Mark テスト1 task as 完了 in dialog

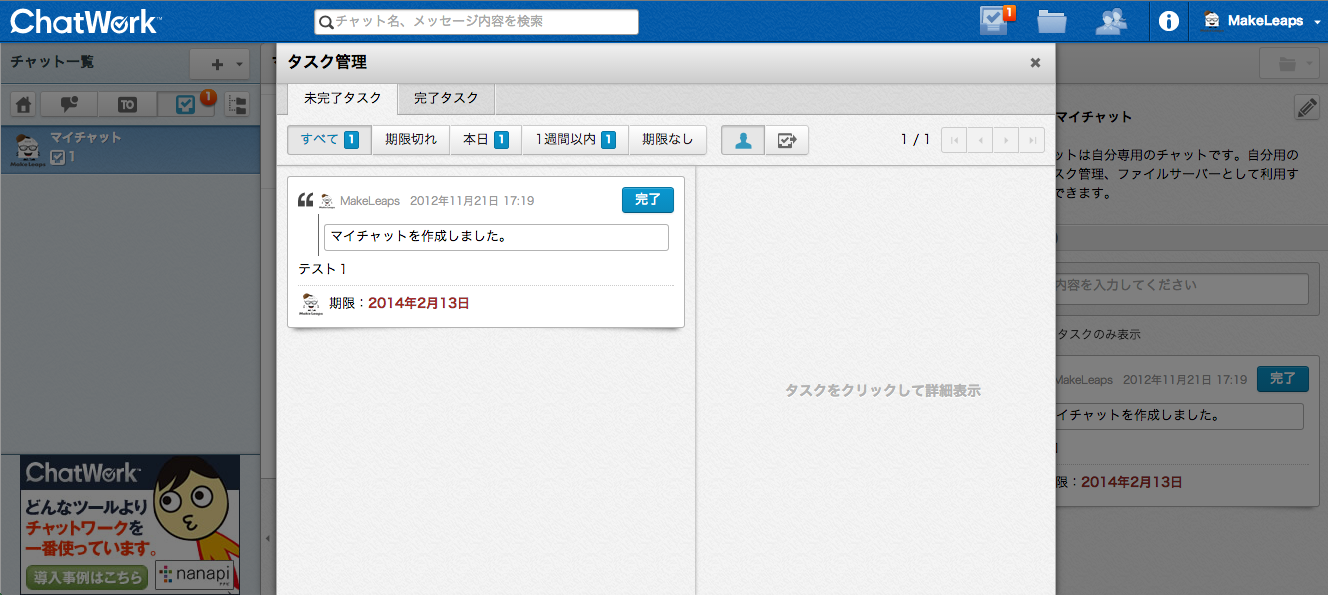[x=648, y=200]
